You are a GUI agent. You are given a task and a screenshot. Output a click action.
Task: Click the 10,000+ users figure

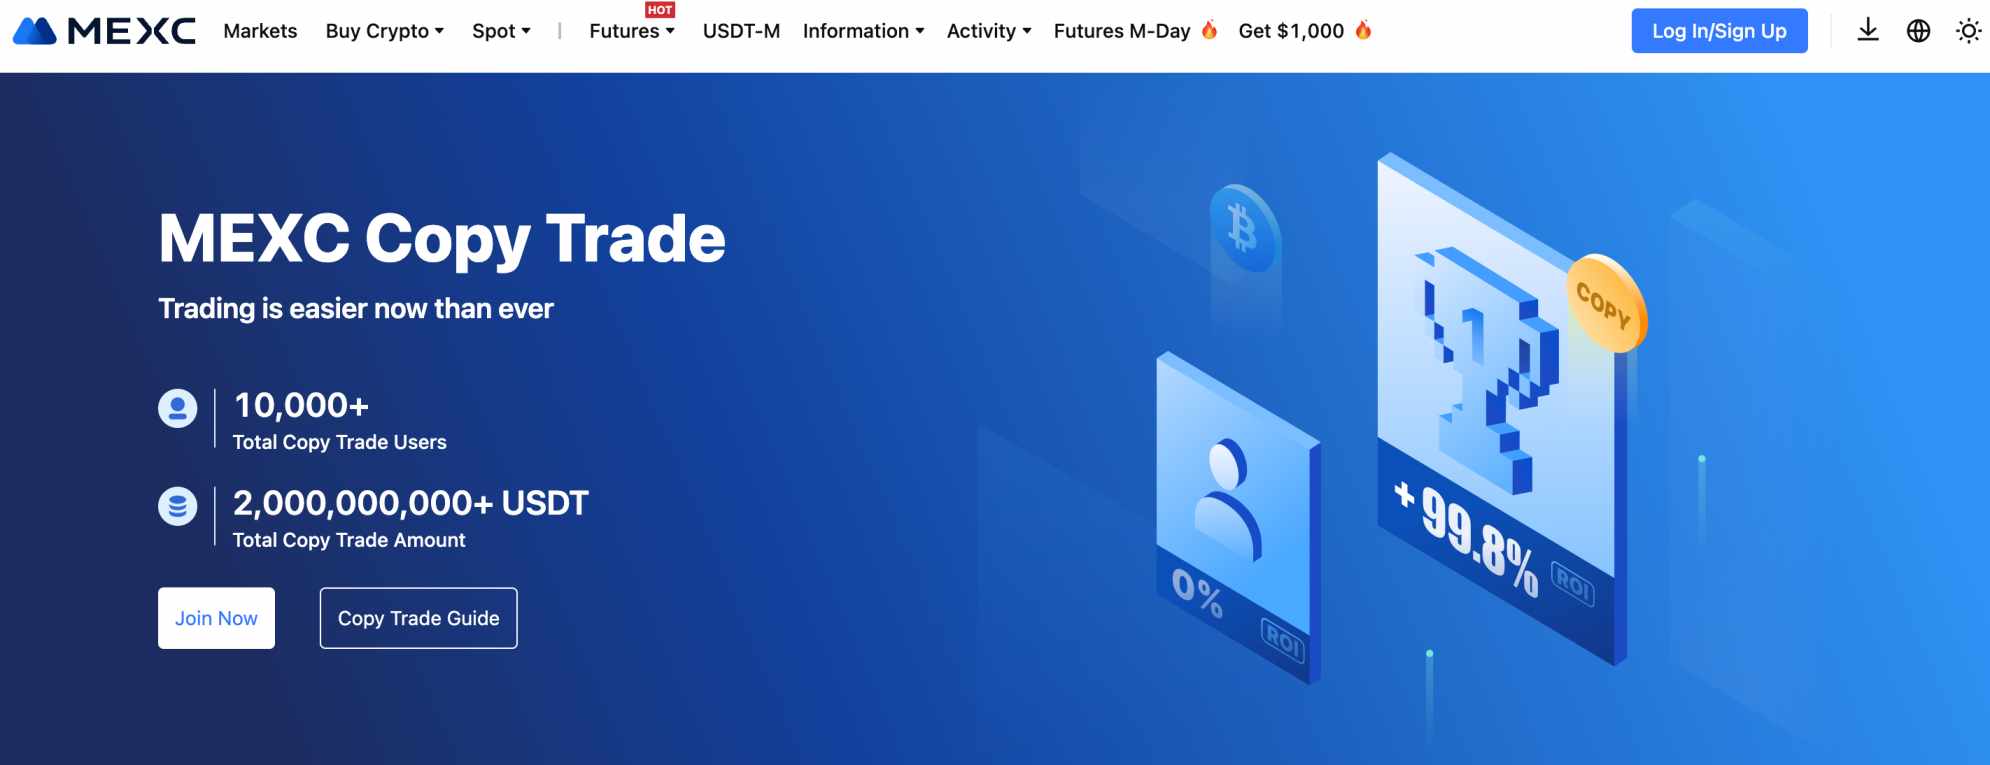coord(301,405)
